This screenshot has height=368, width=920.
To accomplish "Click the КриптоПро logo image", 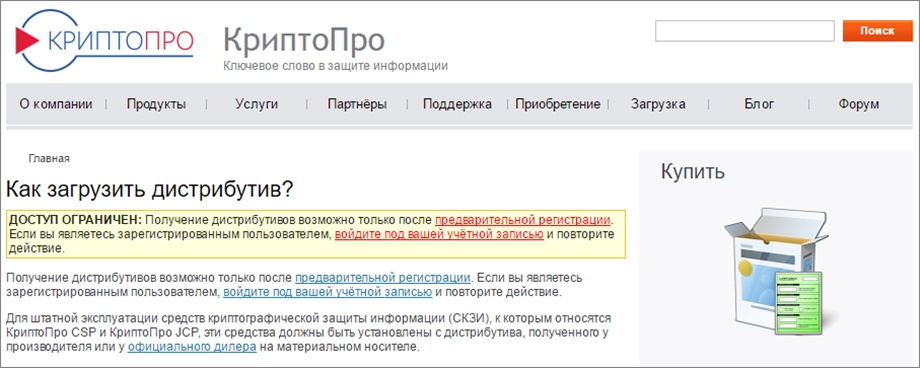I will click(104, 40).
